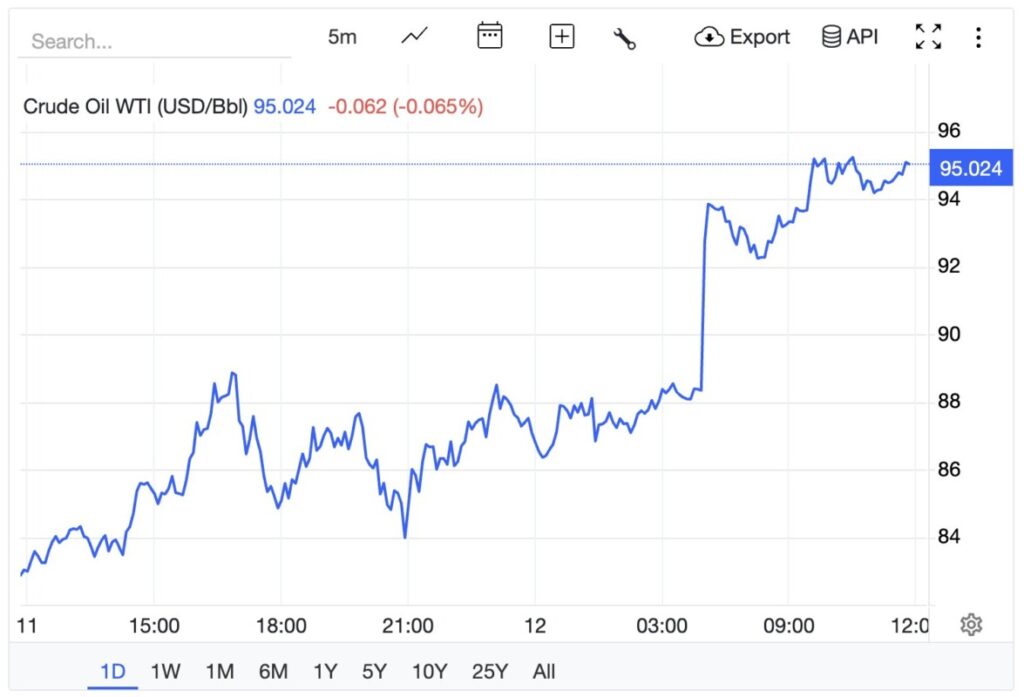This screenshot has width=1024, height=697.
Task: Choose the 25Y time range
Action: click(489, 671)
